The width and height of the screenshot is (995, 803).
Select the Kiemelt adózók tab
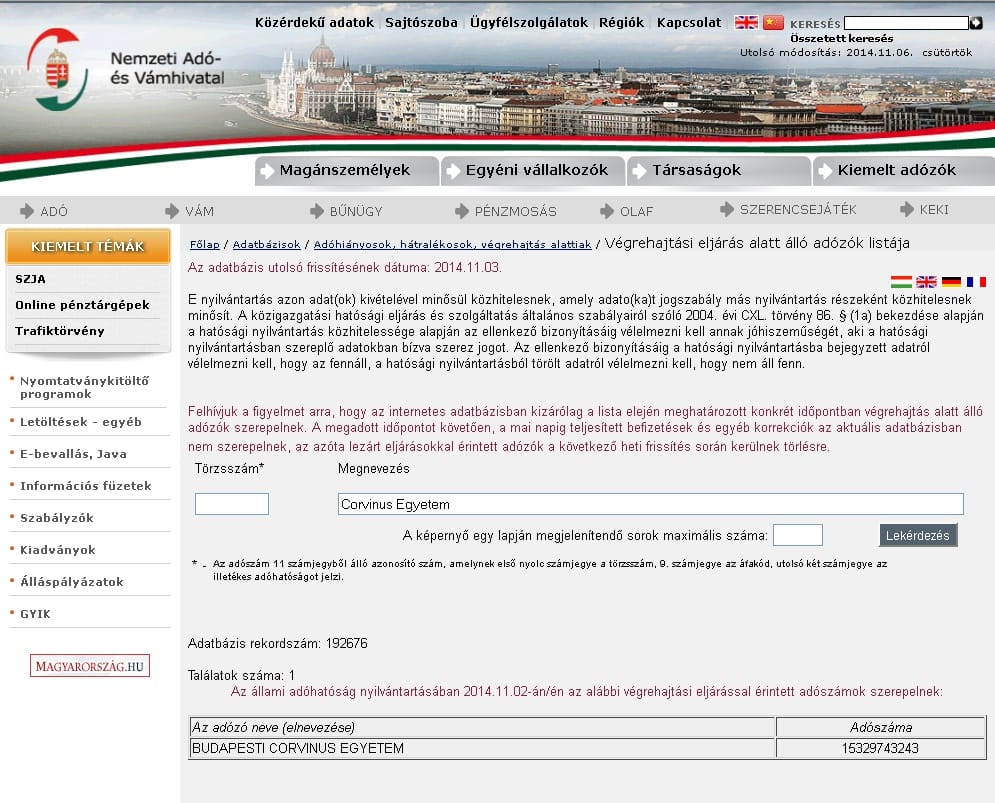coord(904,170)
